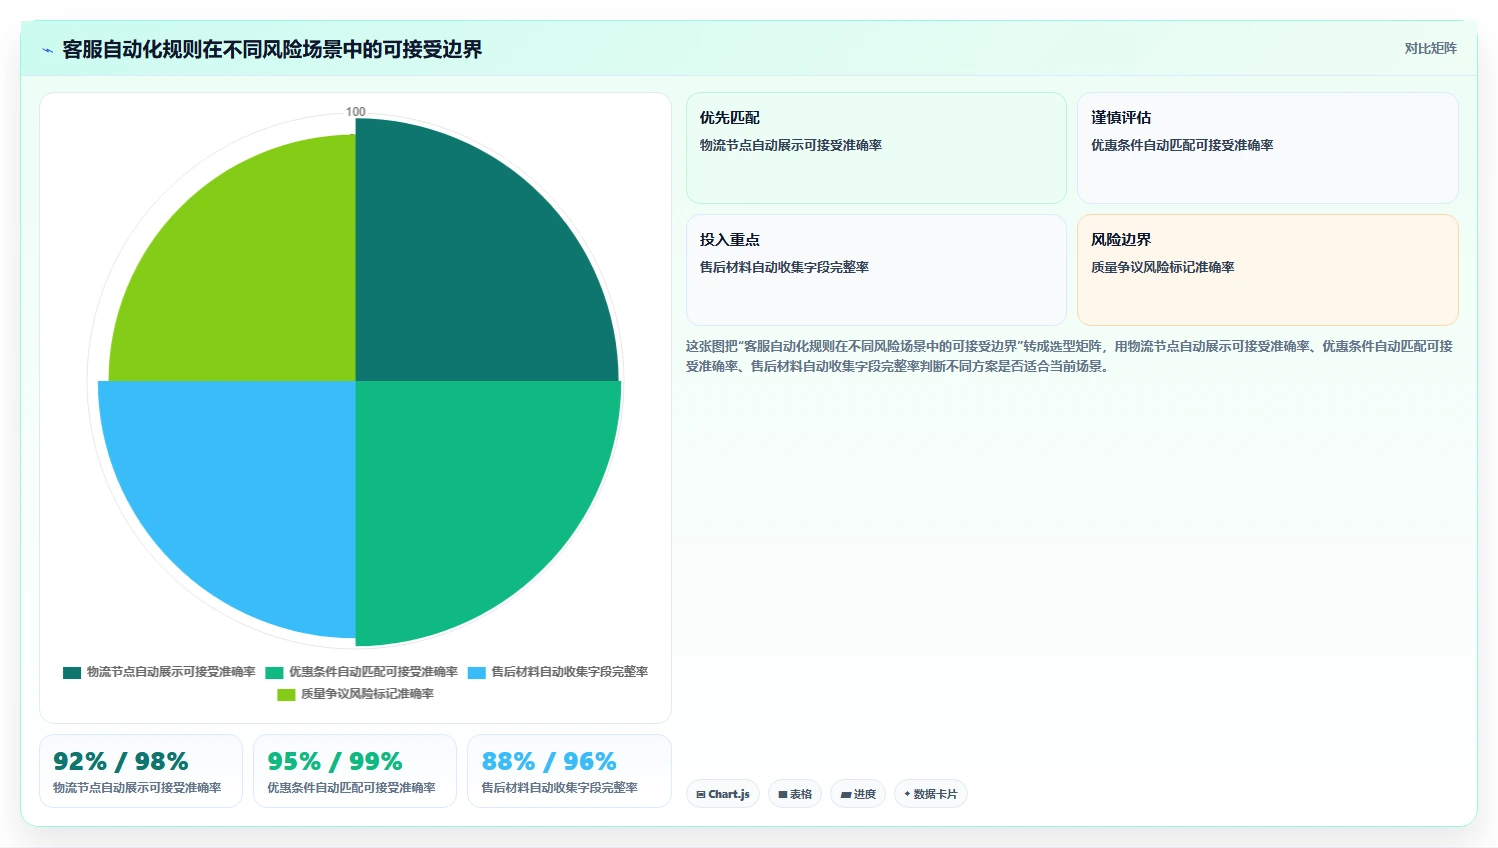Click legend text 物流节点自动展示可接受准确率
The width and height of the screenshot is (1498, 848).
[x=171, y=672]
